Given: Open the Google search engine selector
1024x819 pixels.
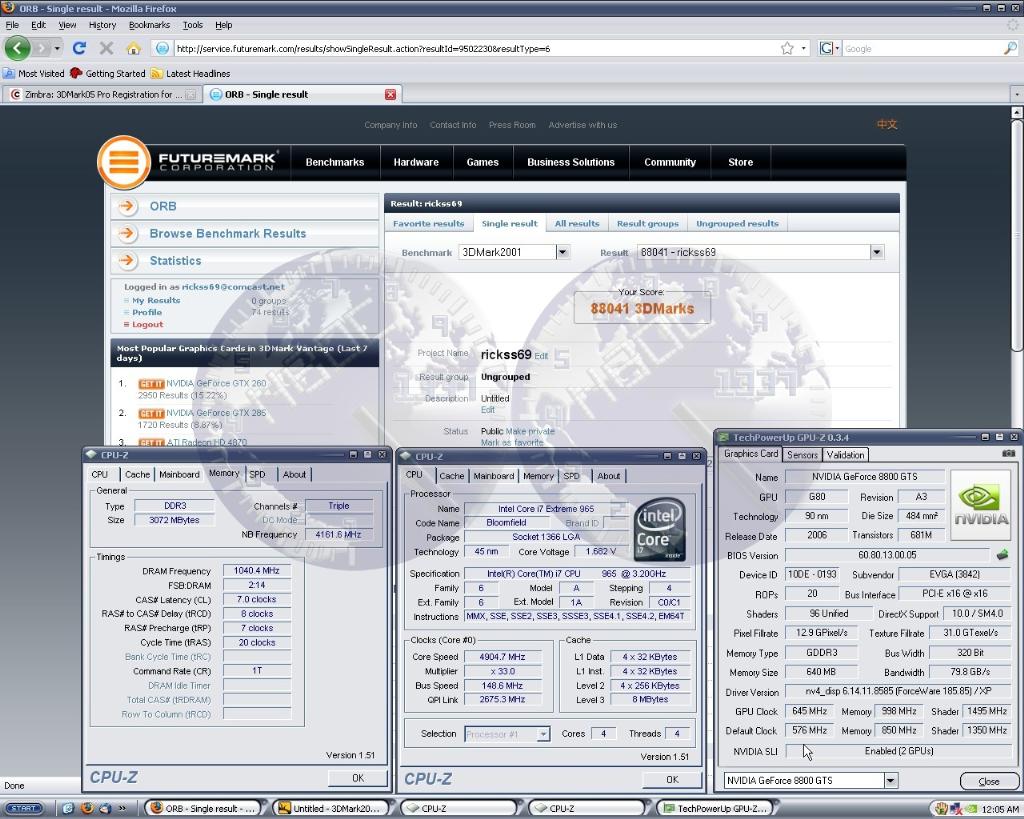Looking at the screenshot, I should point(829,48).
